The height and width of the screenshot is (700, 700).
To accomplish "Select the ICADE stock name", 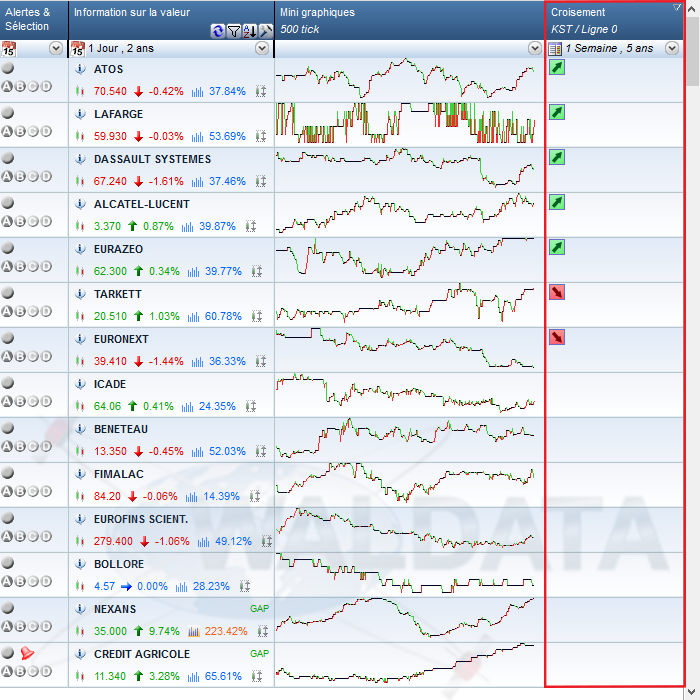I will [110, 384].
